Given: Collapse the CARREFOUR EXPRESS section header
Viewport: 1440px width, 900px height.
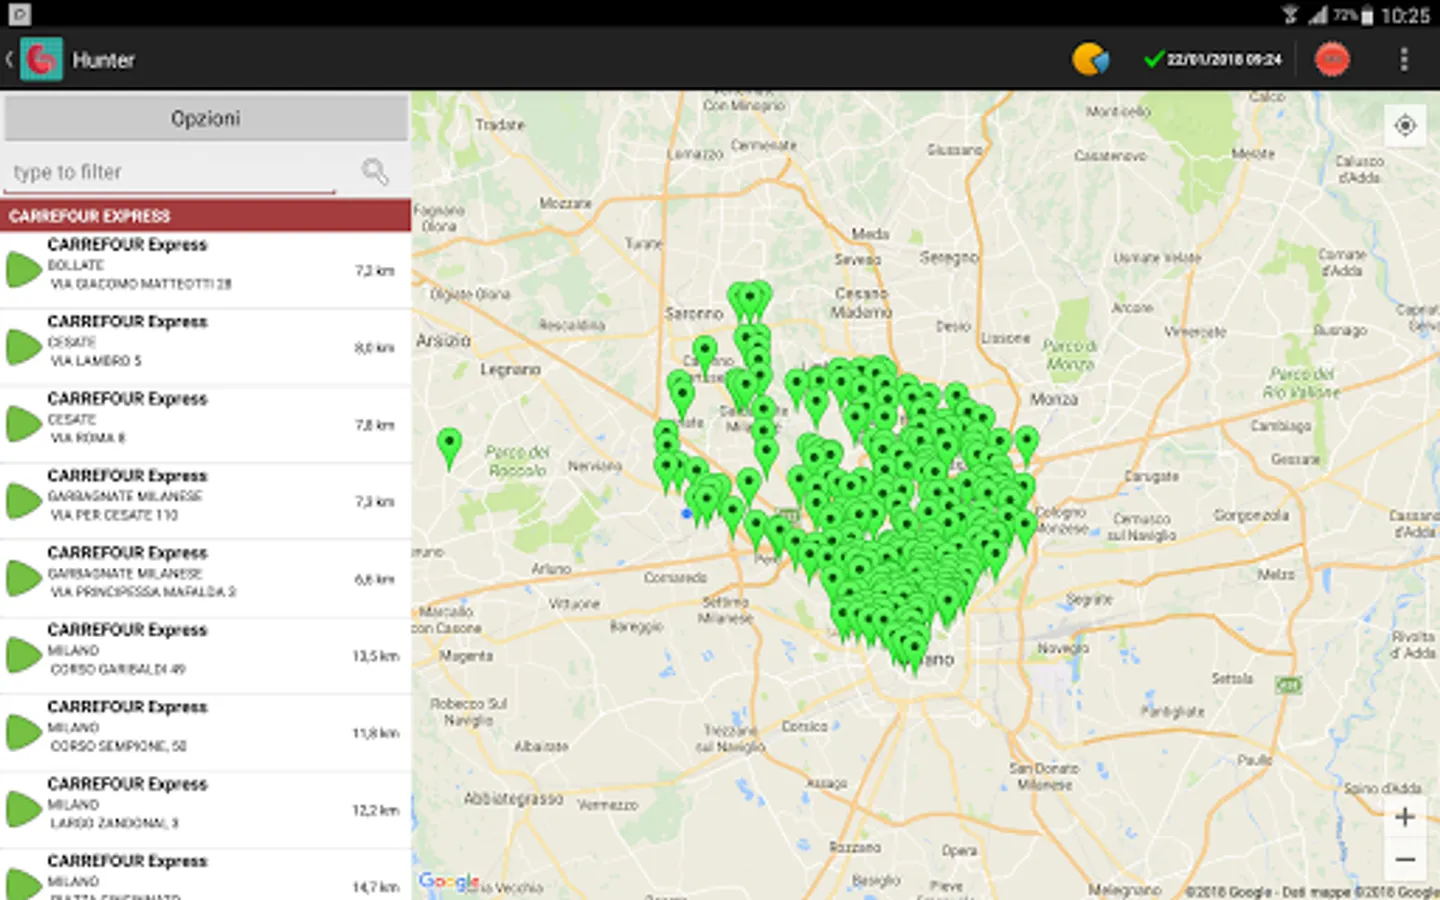Looking at the screenshot, I should click(205, 215).
